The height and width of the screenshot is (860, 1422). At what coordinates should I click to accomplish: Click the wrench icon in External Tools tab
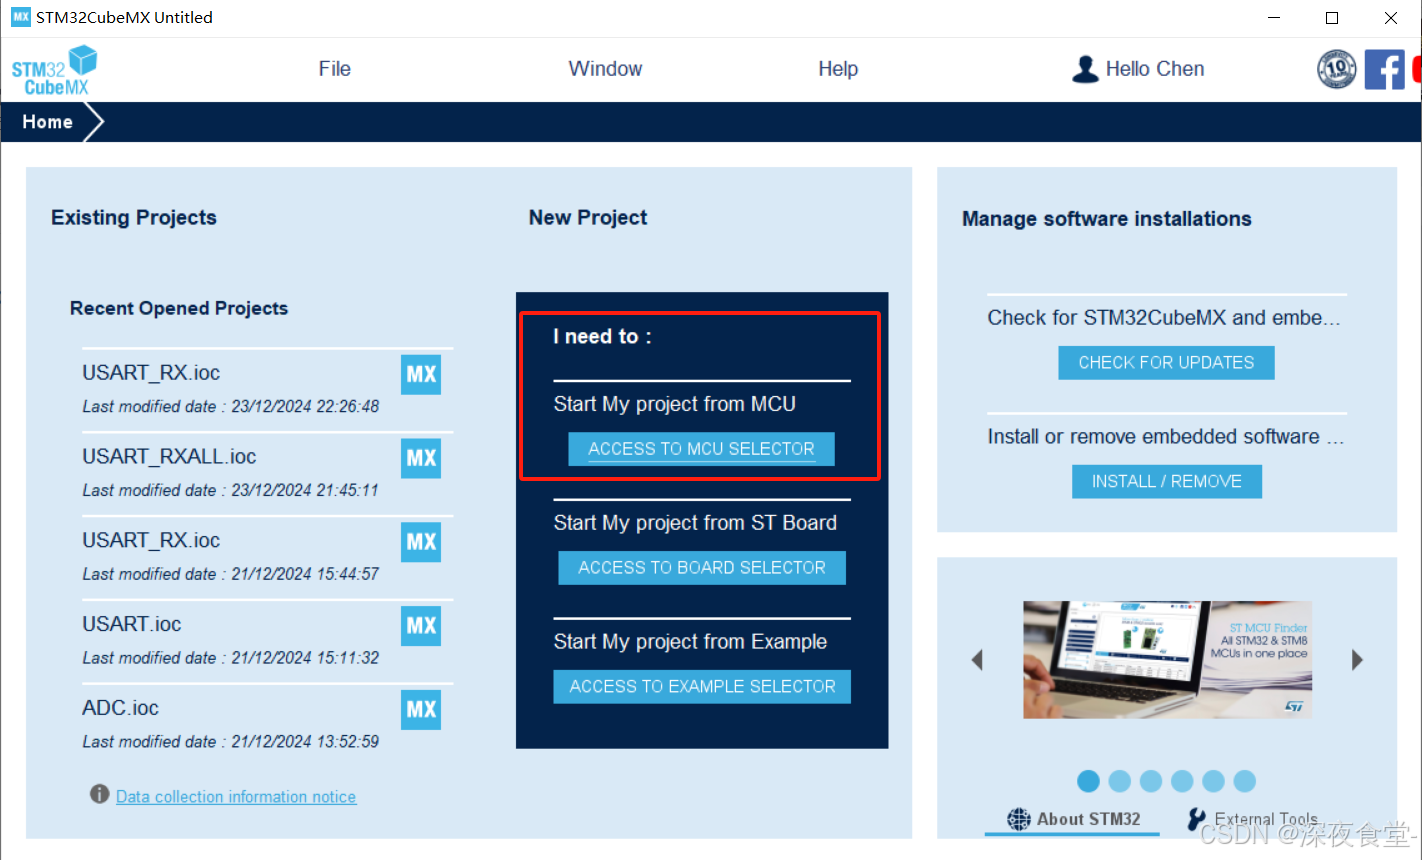pos(1196,819)
